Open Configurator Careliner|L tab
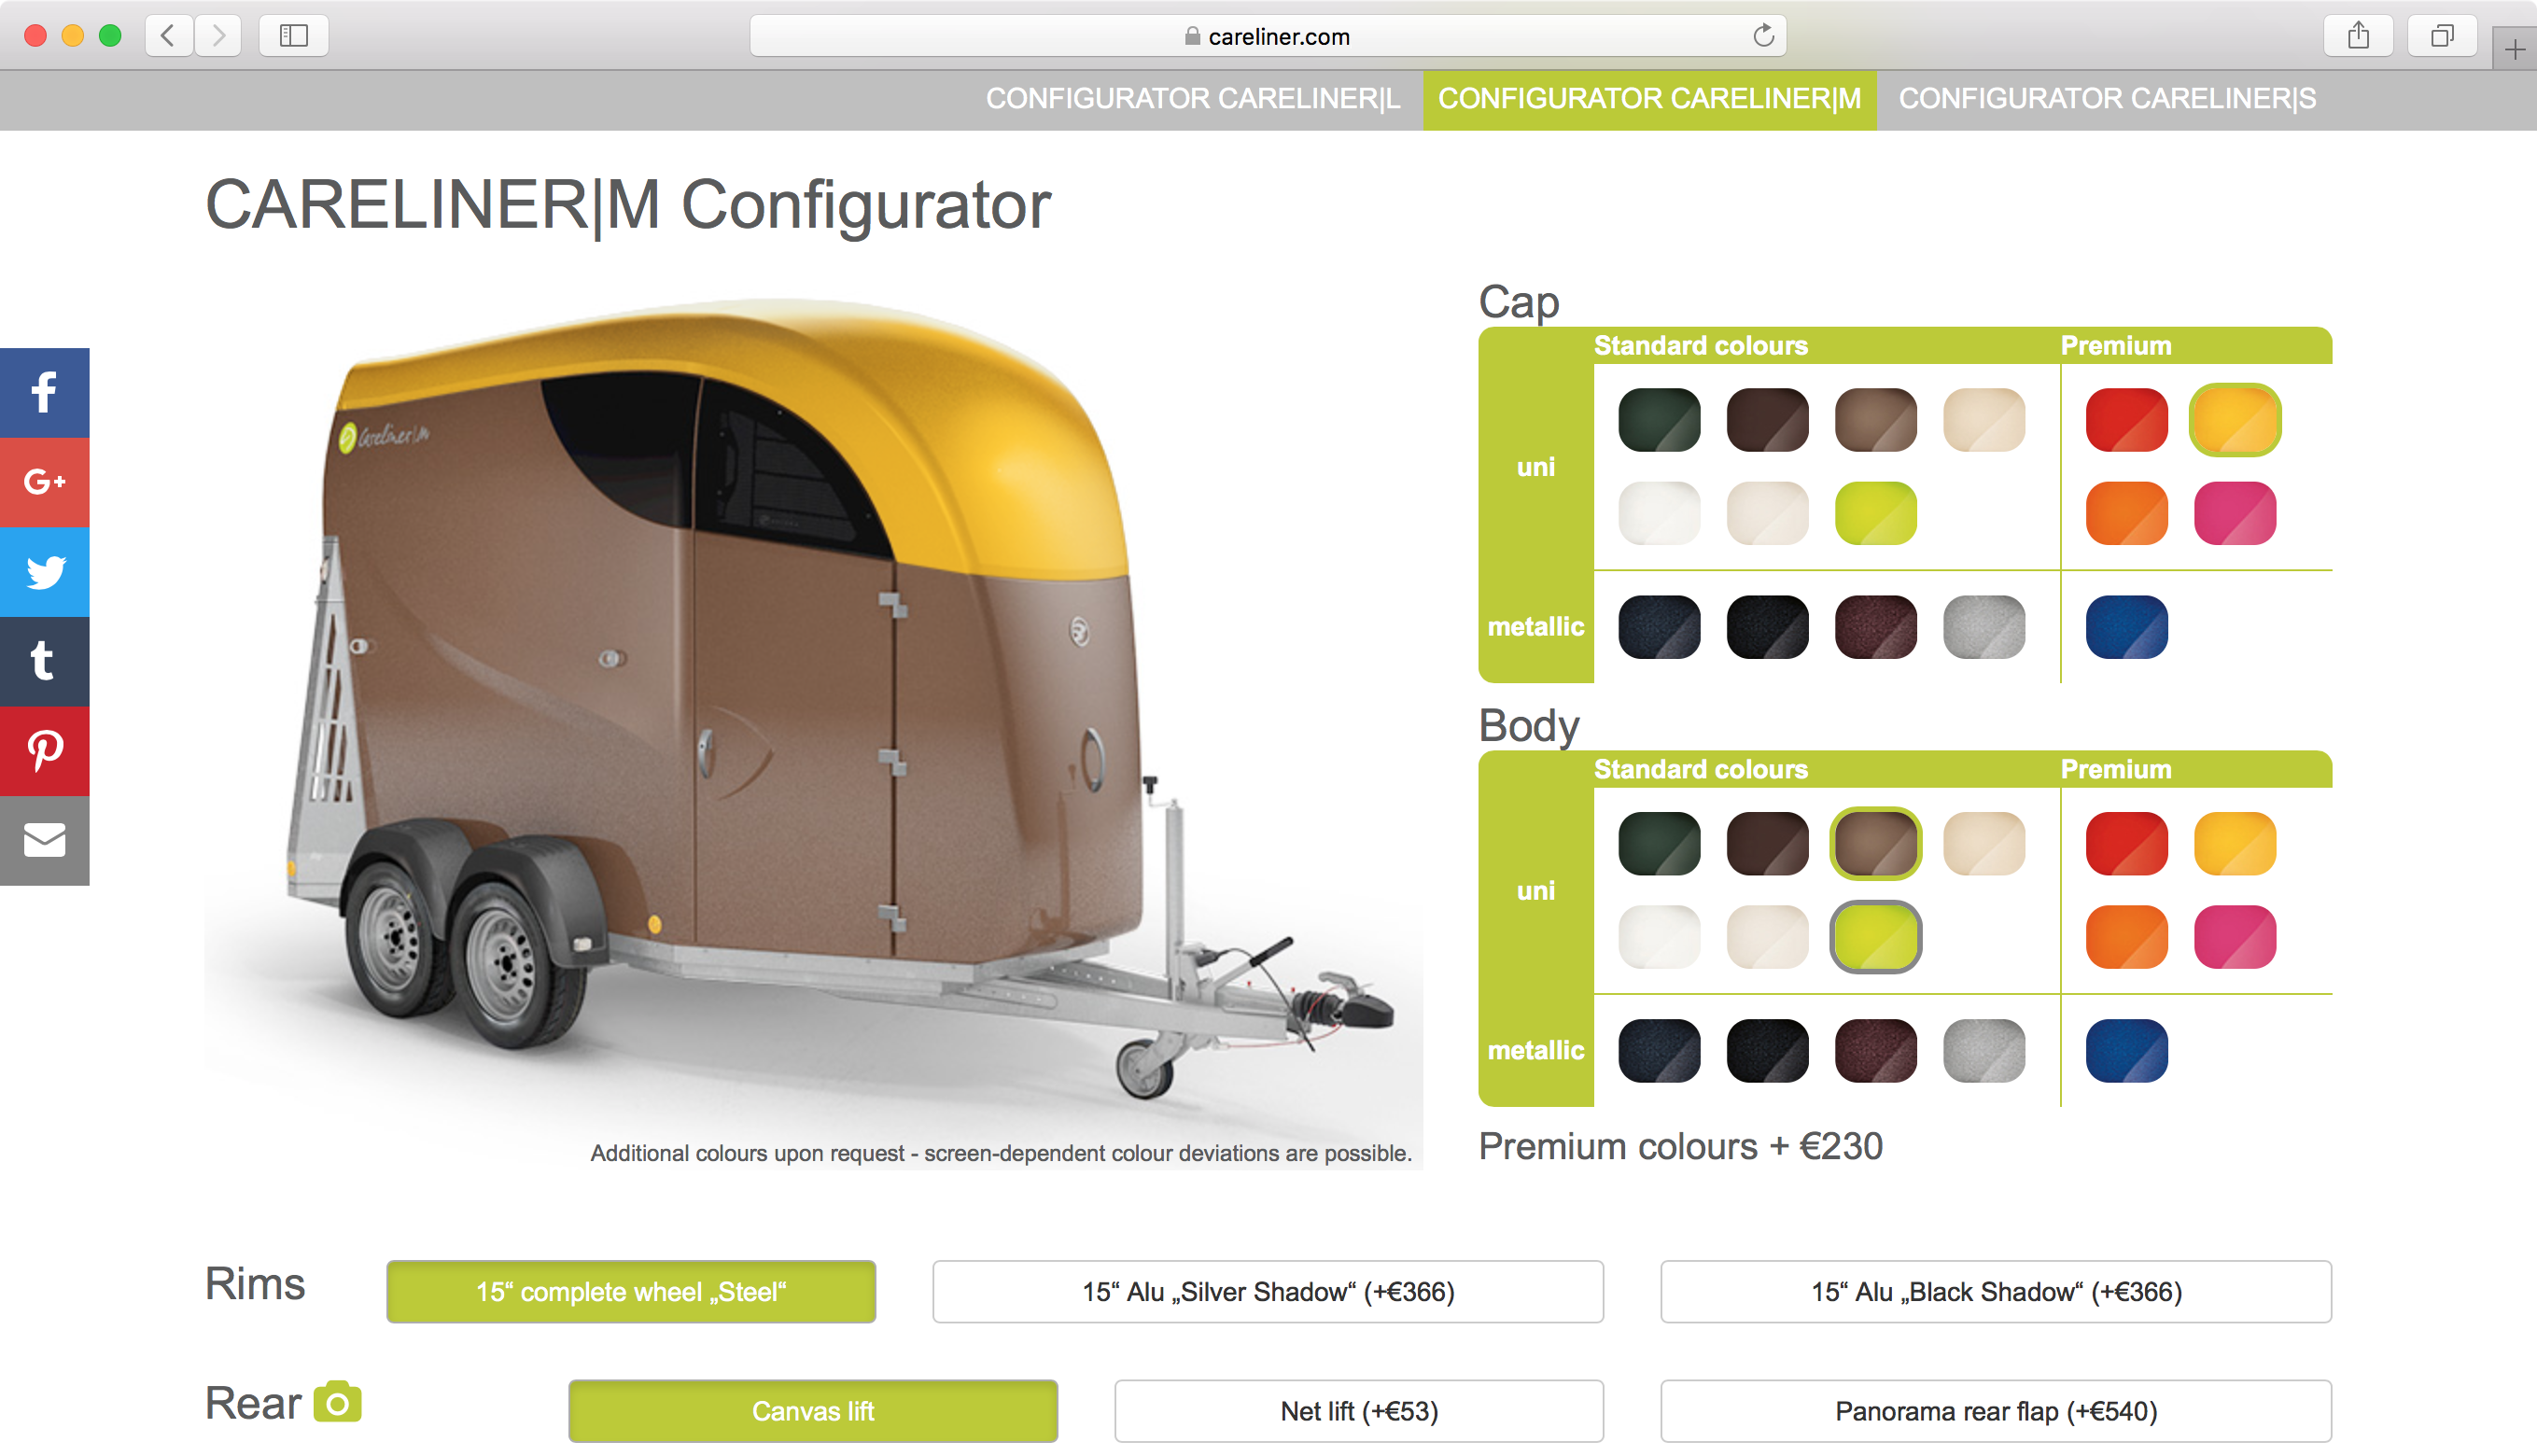 pos(1193,99)
